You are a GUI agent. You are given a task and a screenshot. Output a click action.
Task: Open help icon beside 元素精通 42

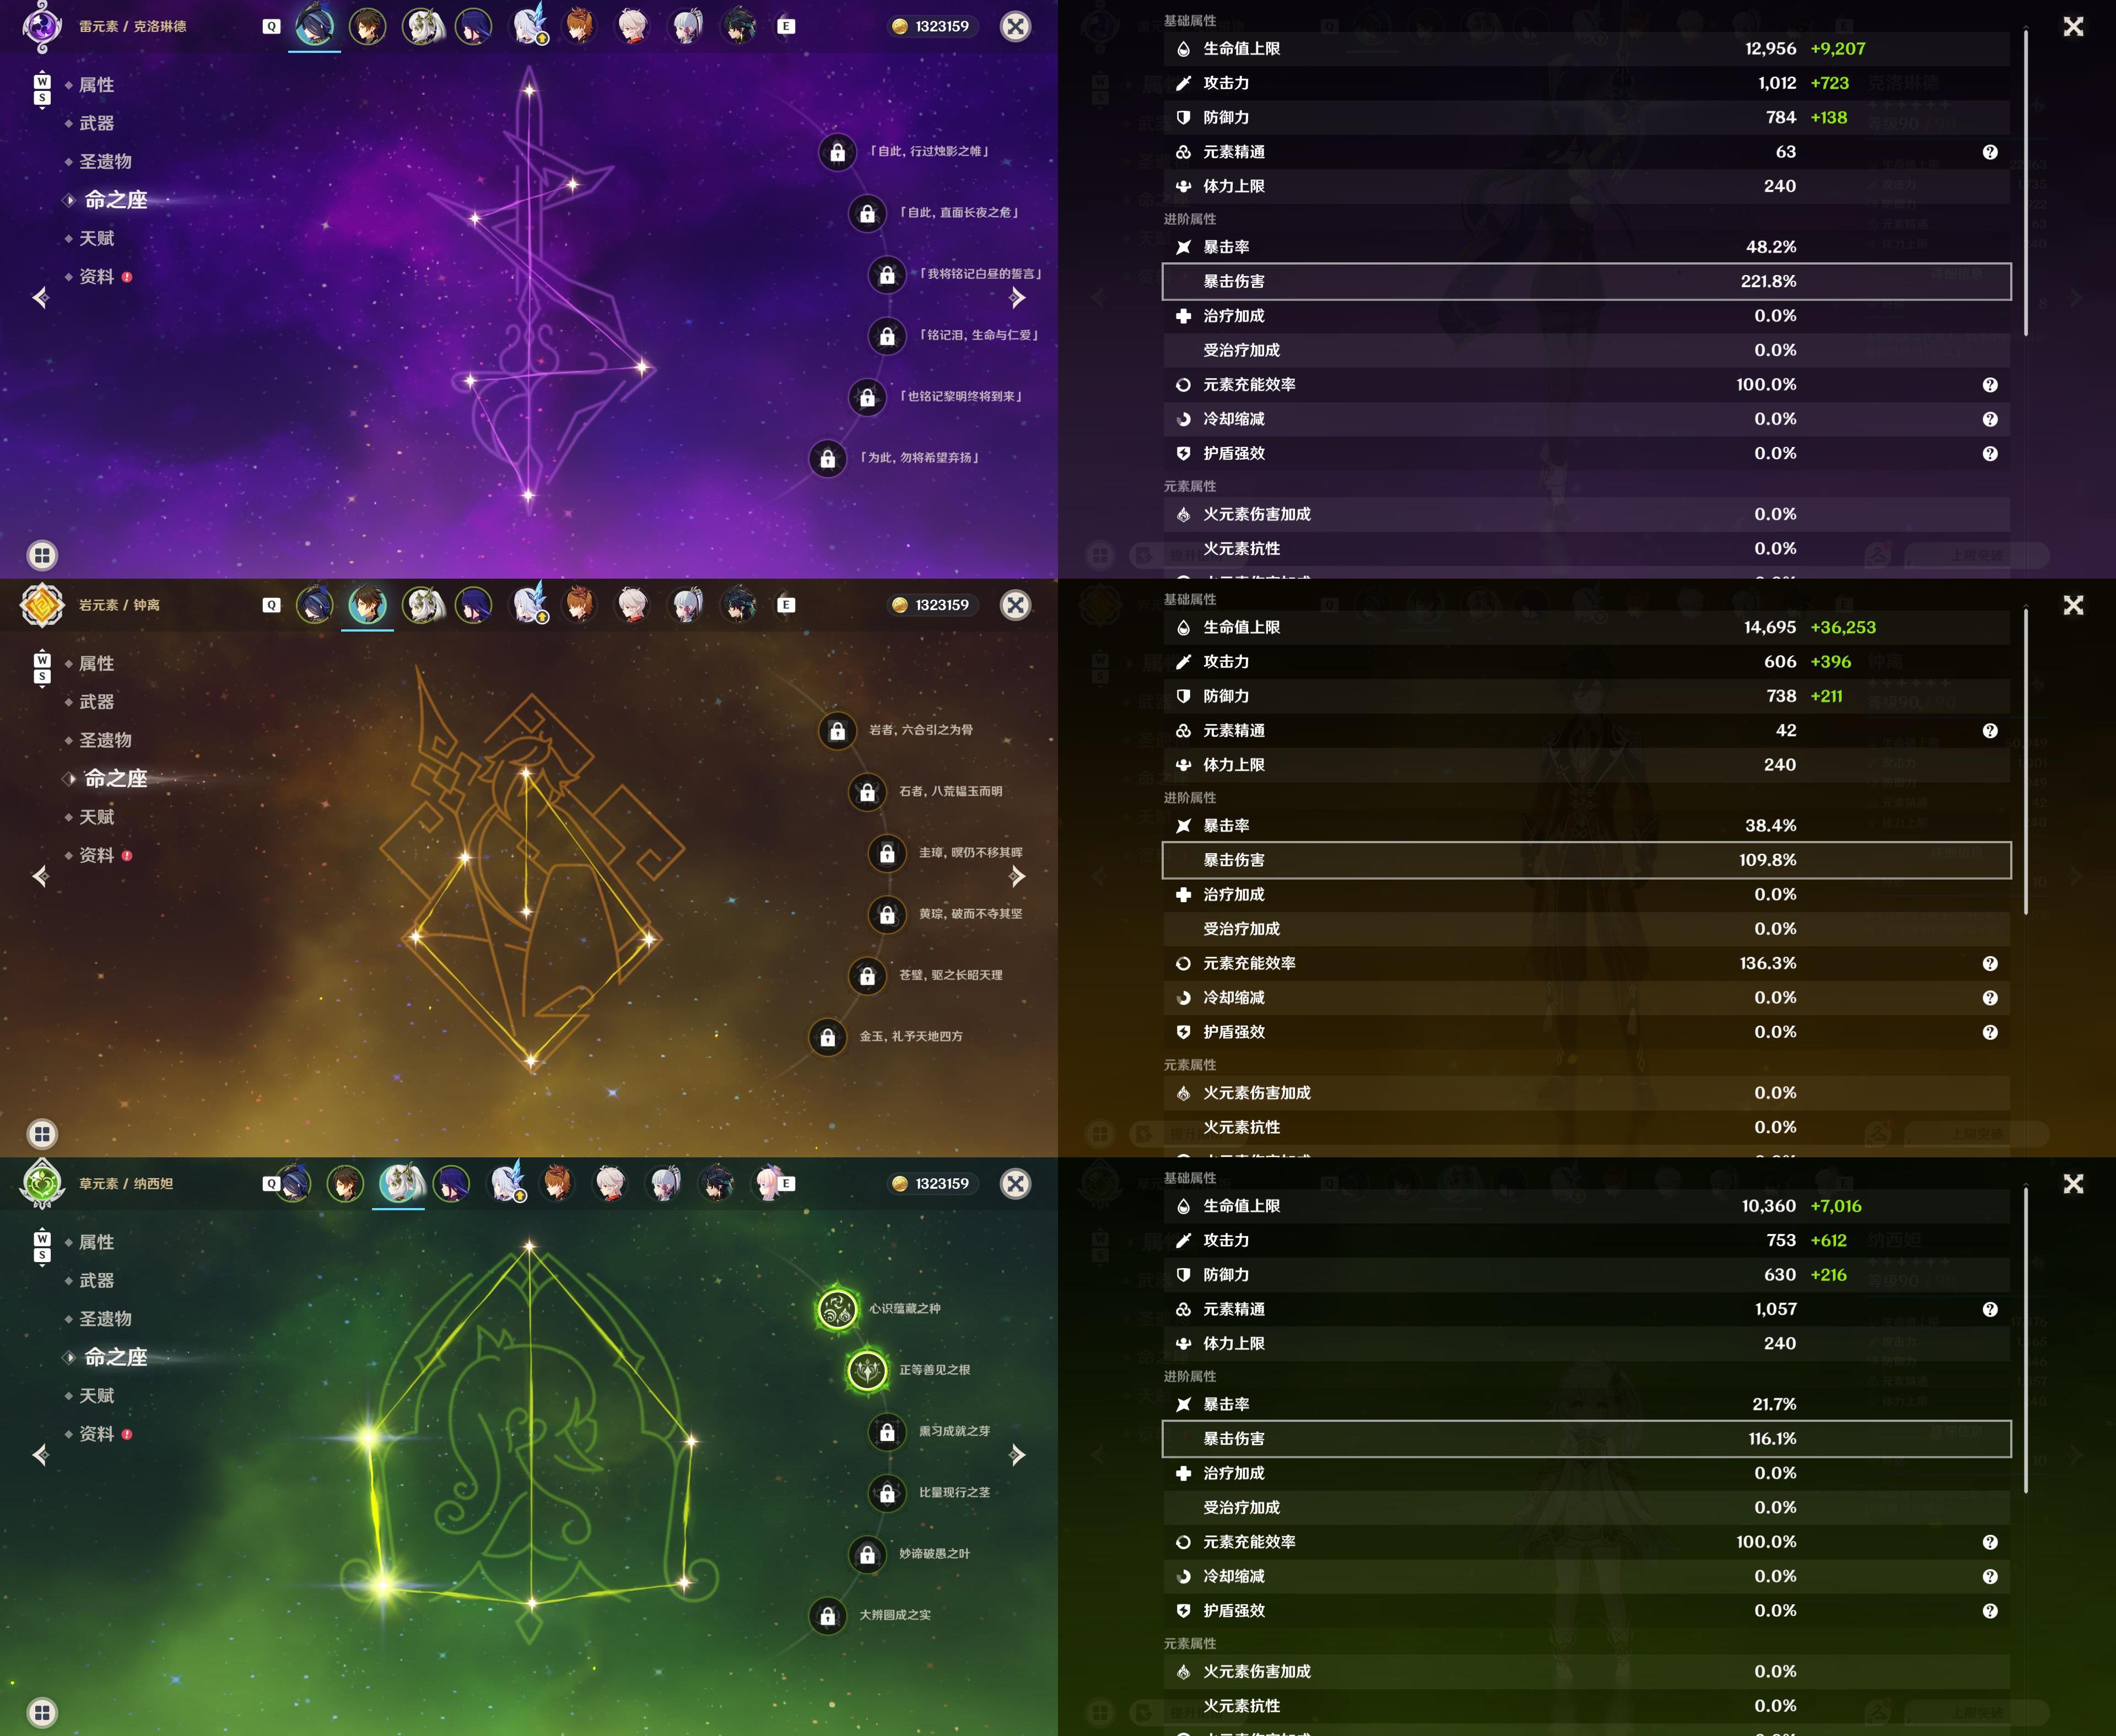(x=1990, y=731)
